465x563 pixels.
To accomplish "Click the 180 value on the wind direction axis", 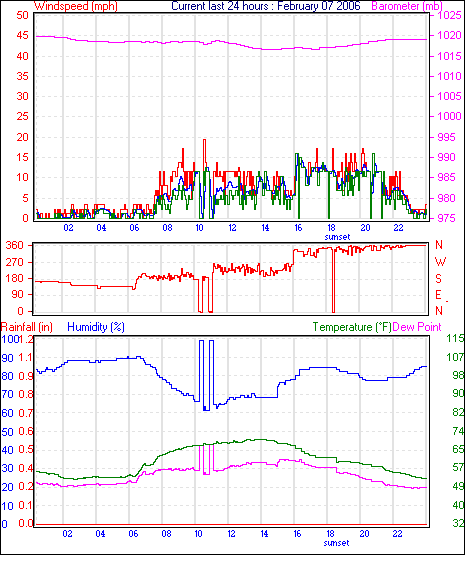I will pyautogui.click(x=15, y=278).
